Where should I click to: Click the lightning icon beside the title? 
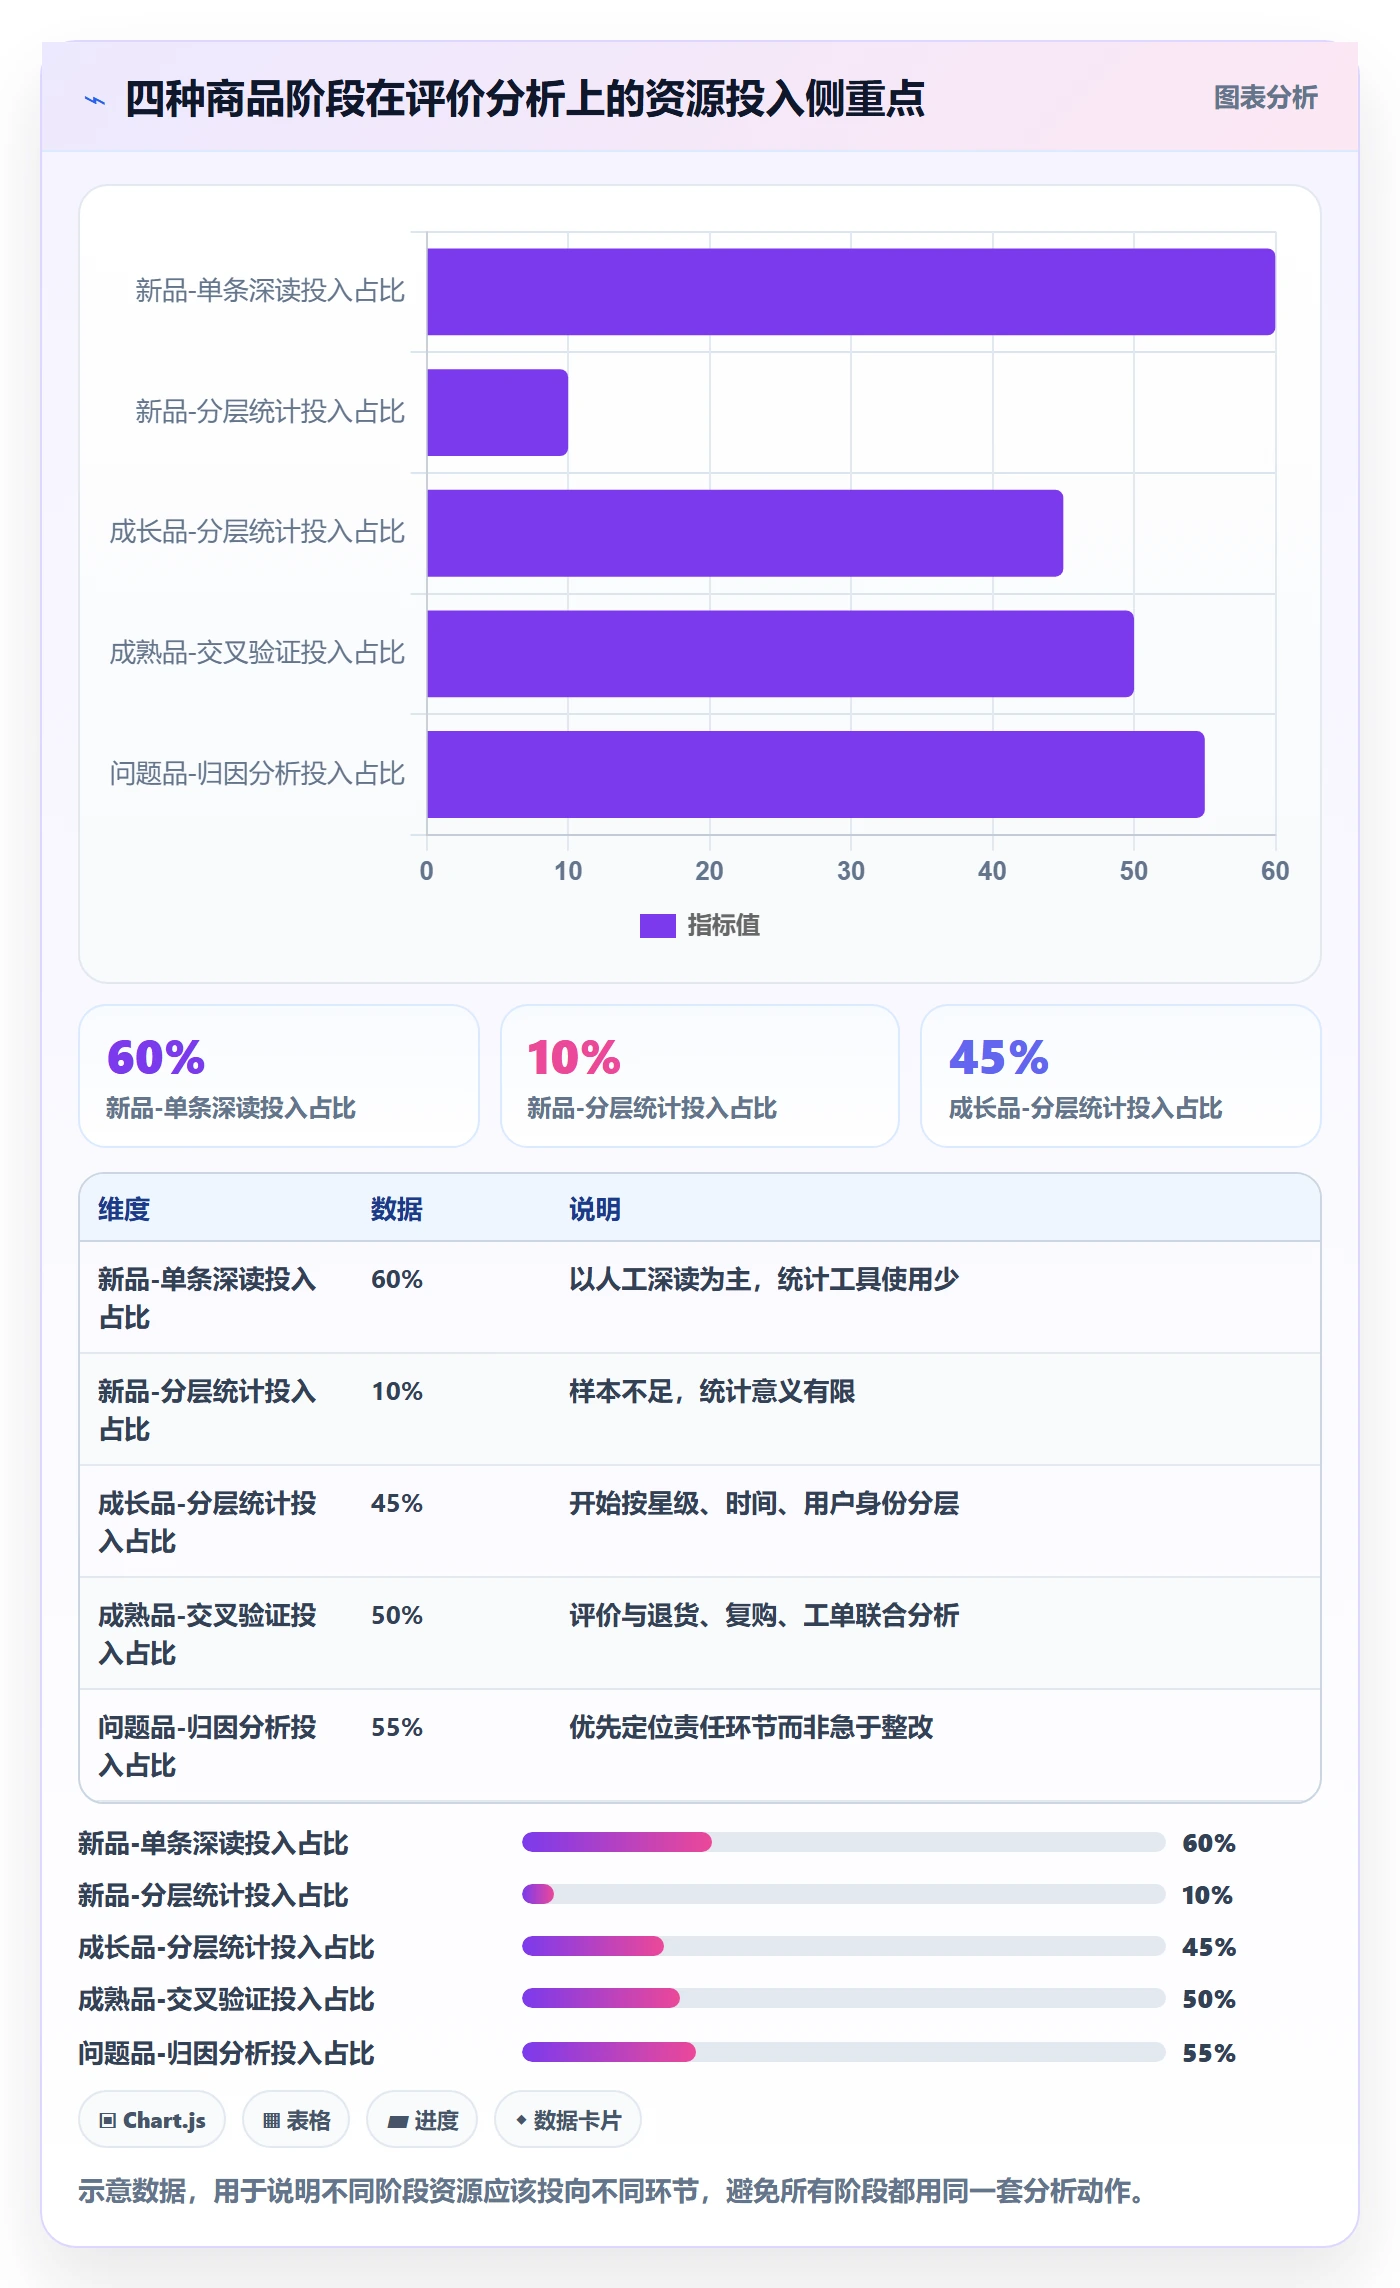[95, 100]
